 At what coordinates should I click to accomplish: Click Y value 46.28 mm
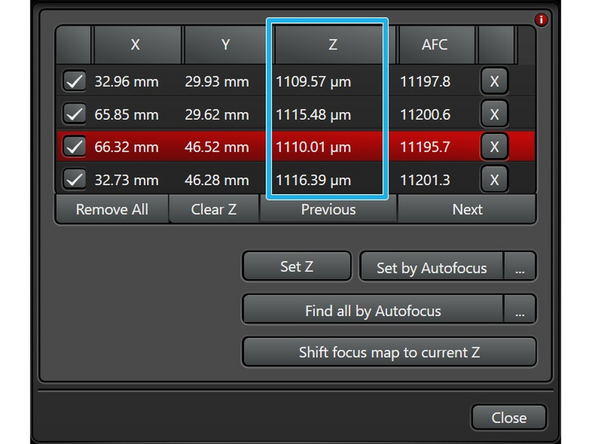217,180
